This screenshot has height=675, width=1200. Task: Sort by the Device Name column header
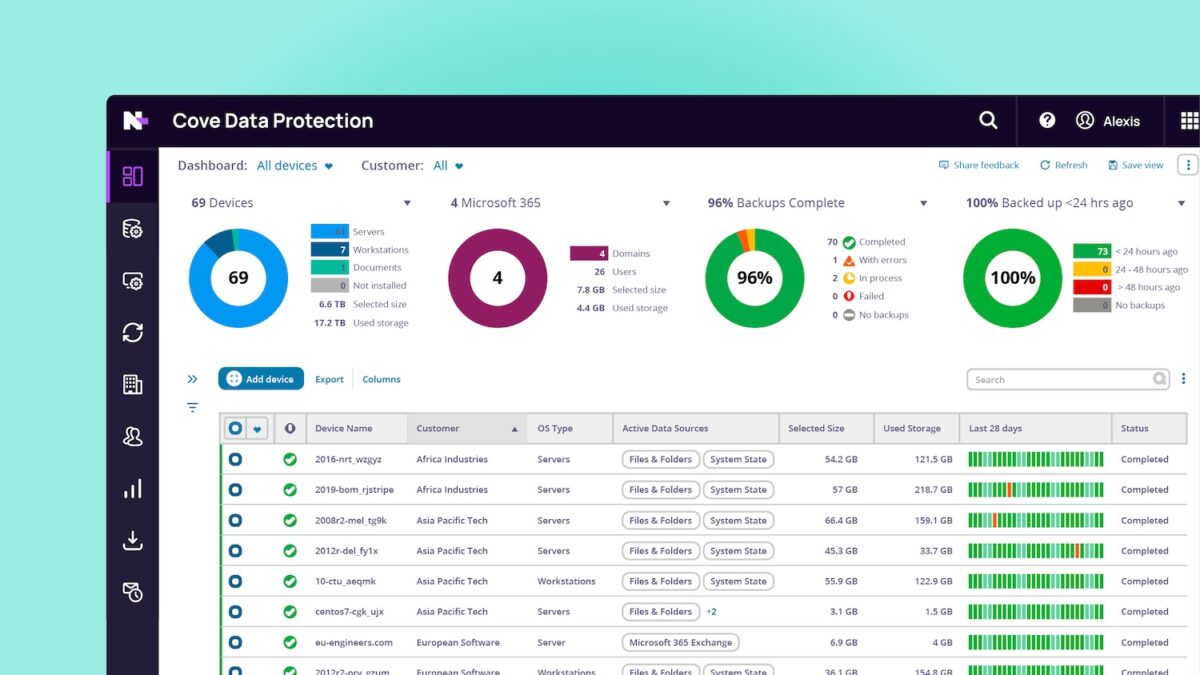[357, 428]
